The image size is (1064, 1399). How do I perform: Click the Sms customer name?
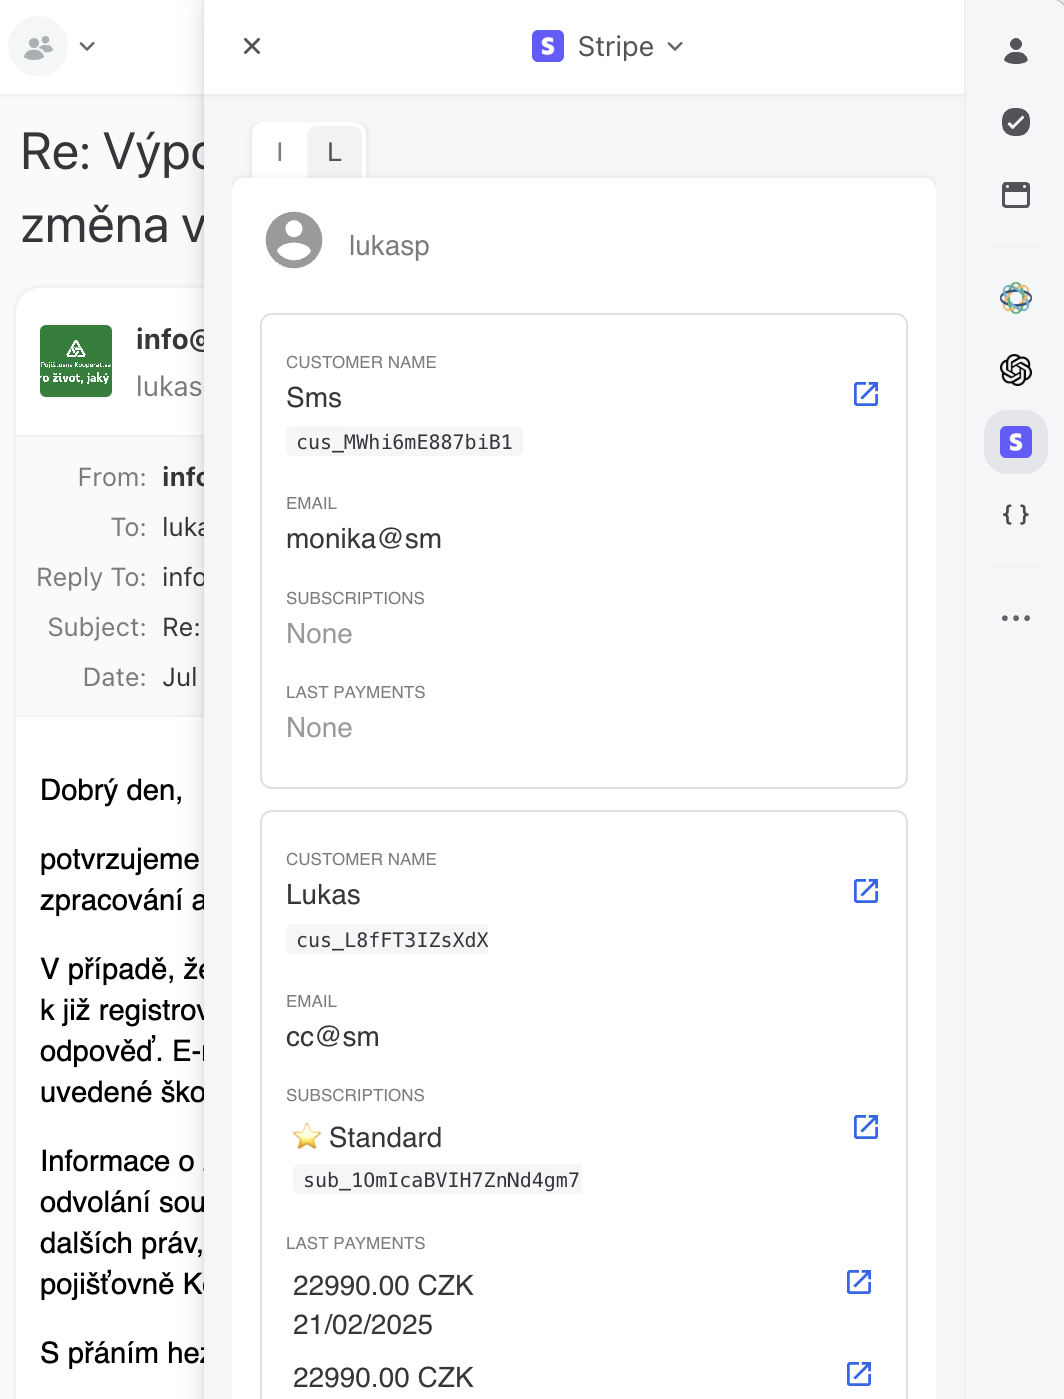[314, 398]
